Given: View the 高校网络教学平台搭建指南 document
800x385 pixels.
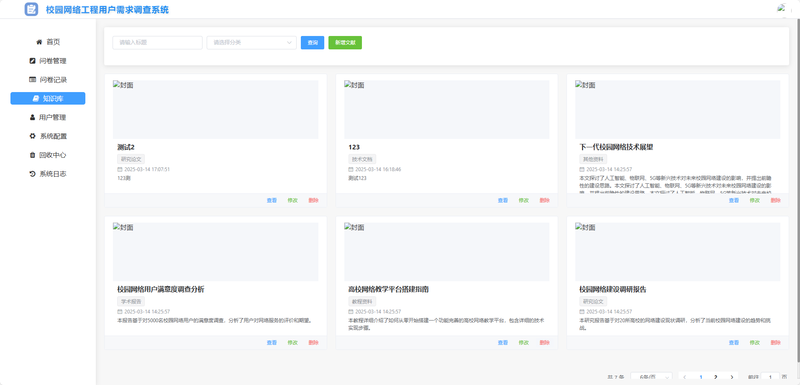Looking at the screenshot, I should point(503,343).
